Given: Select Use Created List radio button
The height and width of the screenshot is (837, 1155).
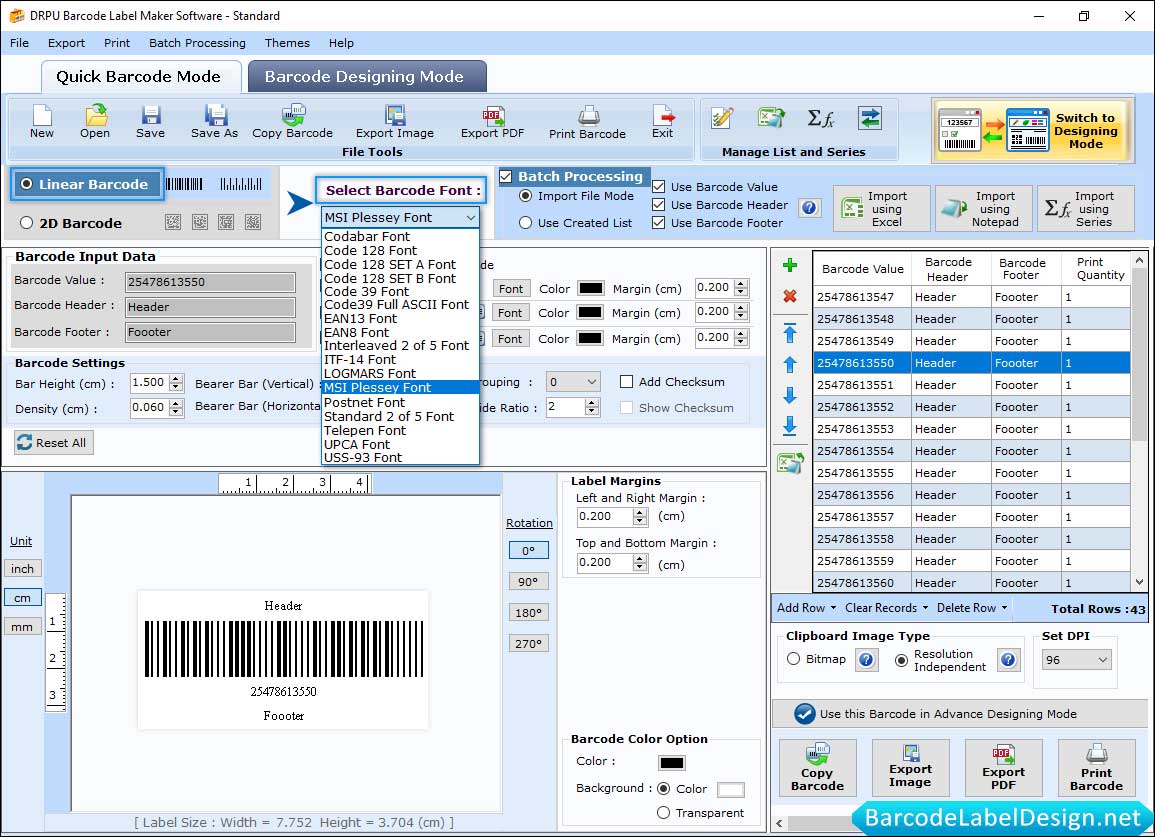Looking at the screenshot, I should [x=525, y=223].
